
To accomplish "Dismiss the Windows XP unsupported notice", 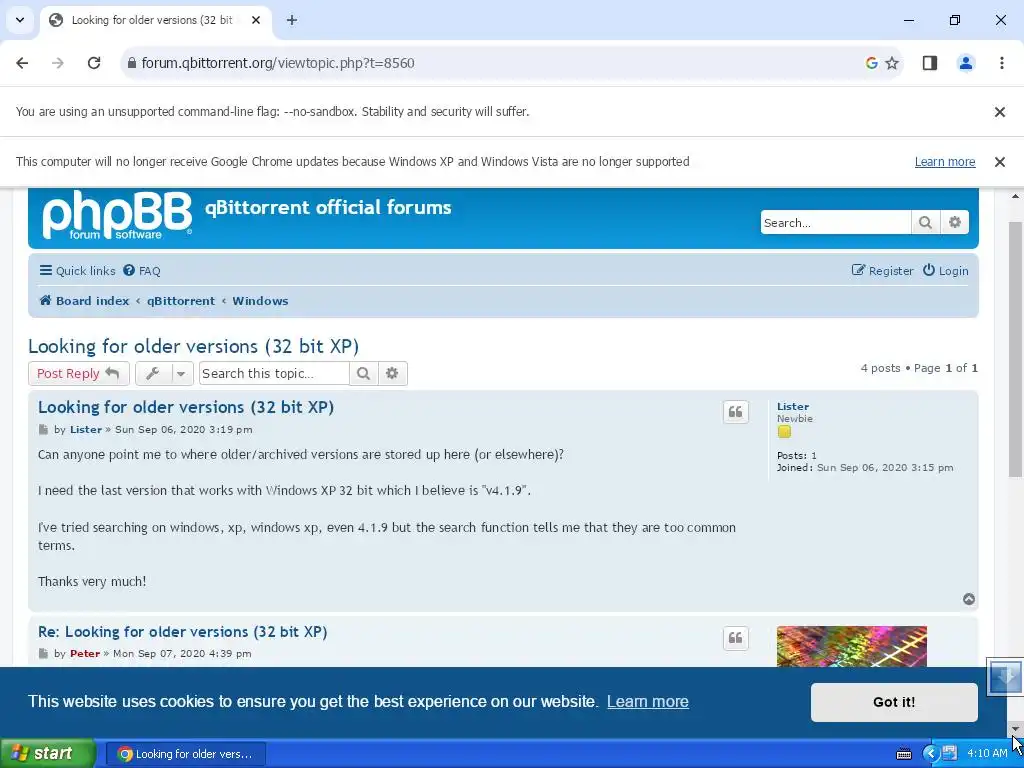I will click(1000, 162).
